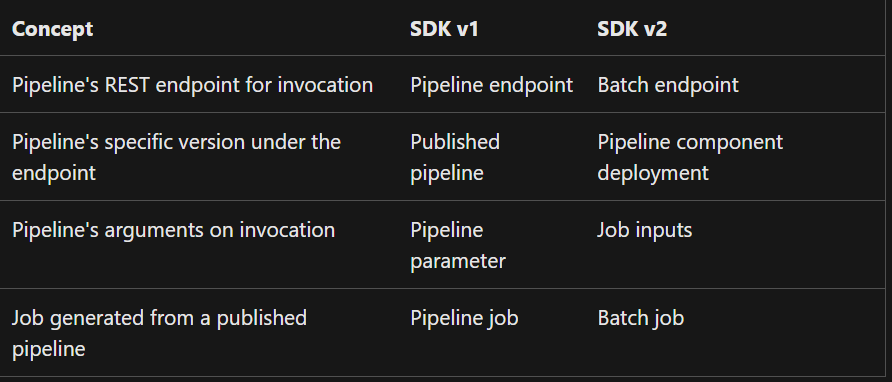Select "Pipeline's arguments on invocation" row text

(174, 230)
